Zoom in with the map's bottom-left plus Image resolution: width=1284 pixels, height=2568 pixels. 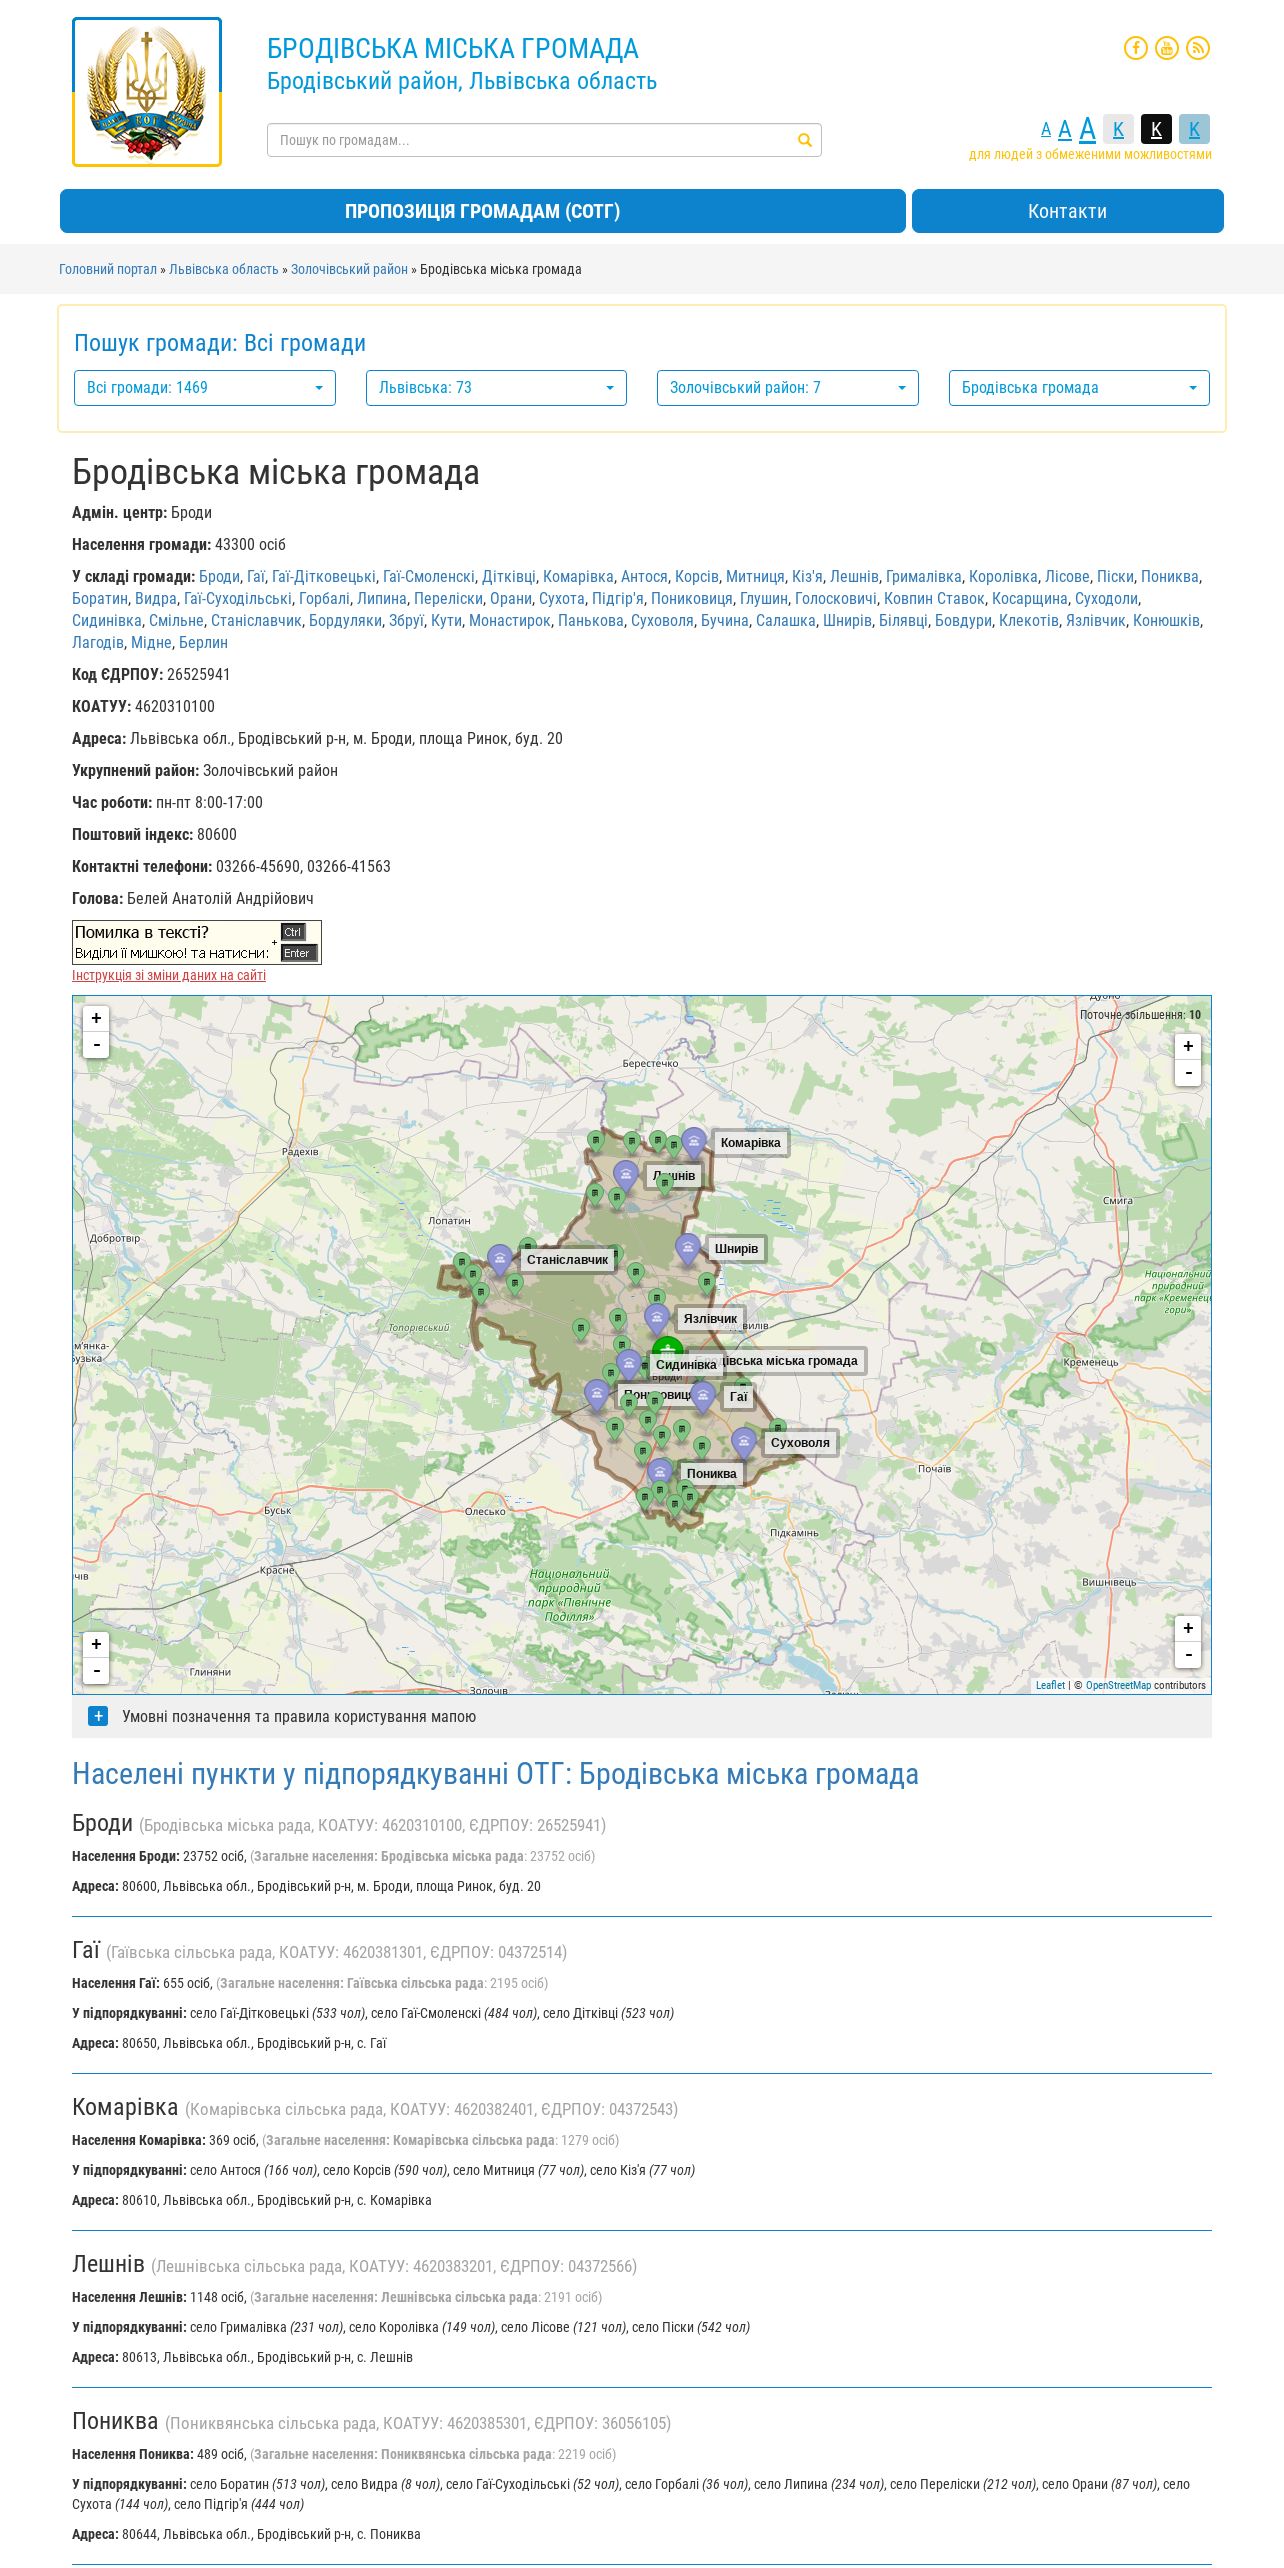96,1644
